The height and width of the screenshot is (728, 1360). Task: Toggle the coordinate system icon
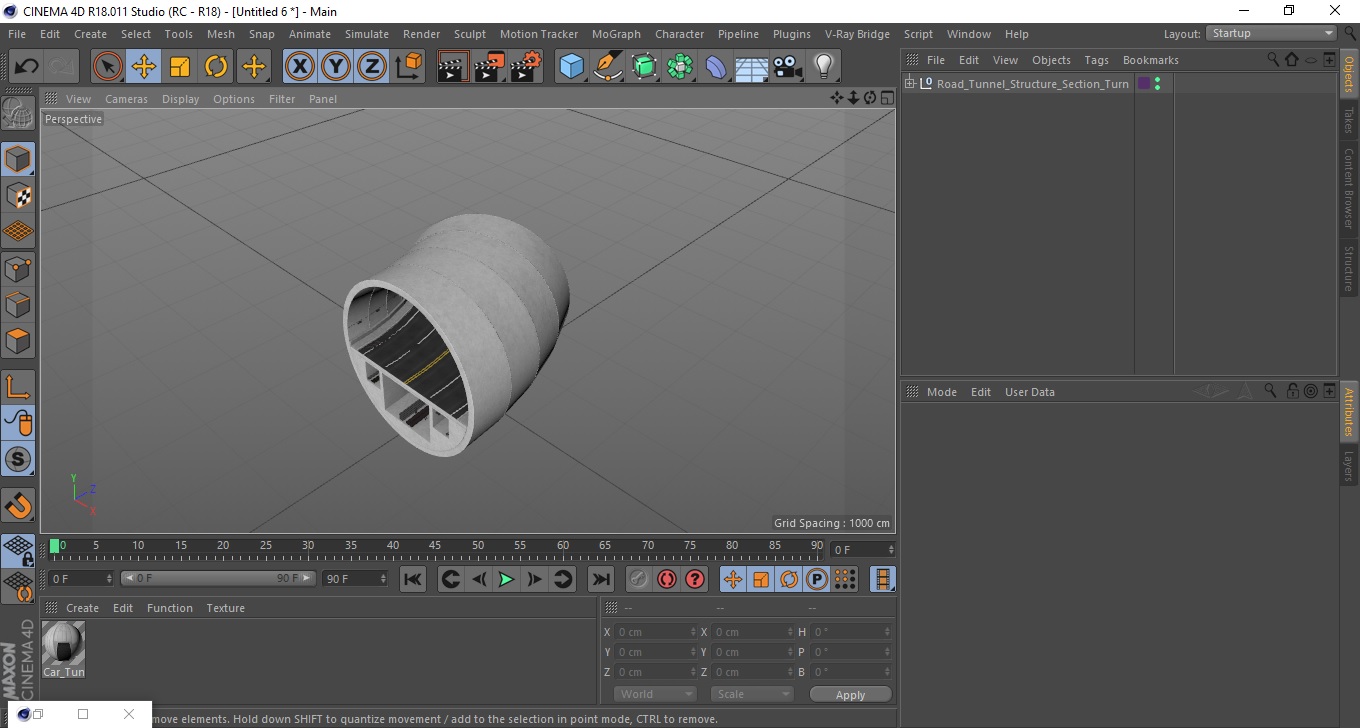click(409, 67)
